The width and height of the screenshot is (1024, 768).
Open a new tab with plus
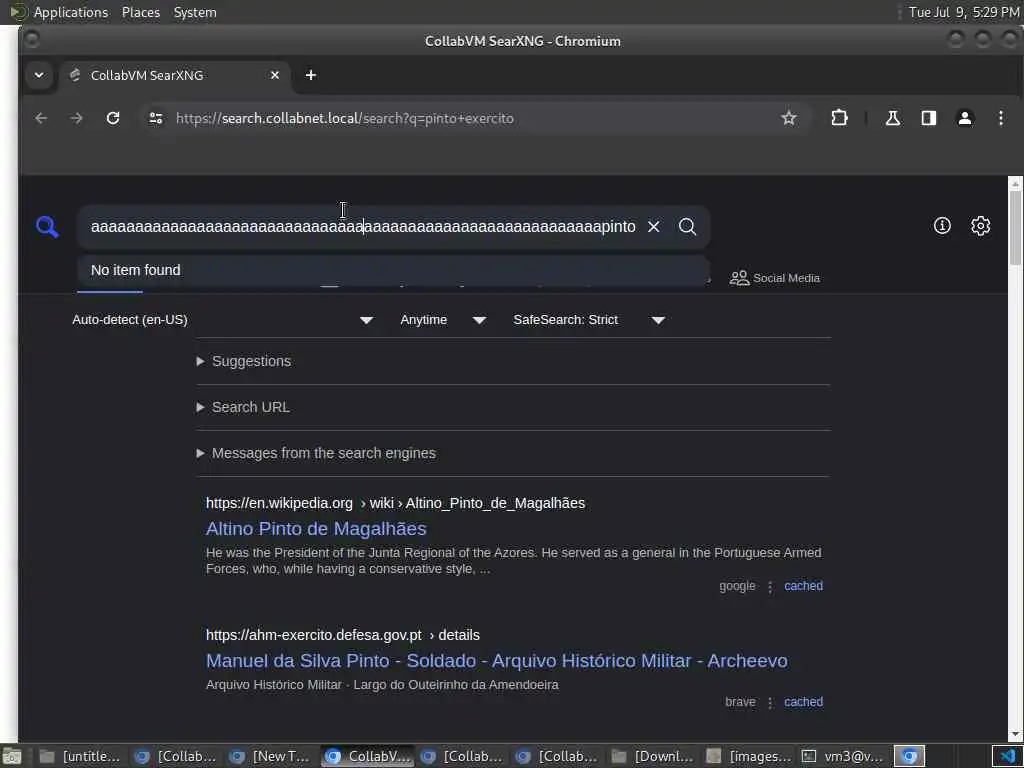(311, 75)
